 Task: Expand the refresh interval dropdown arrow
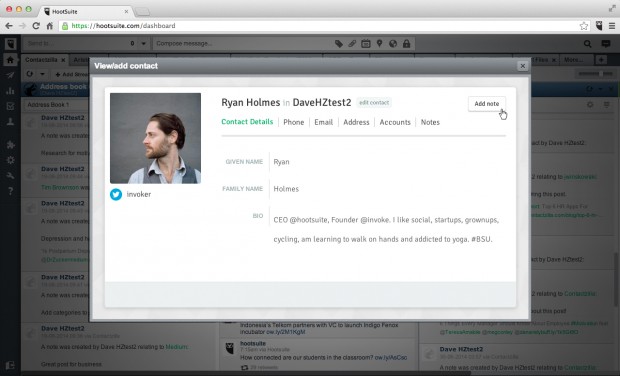click(x=42, y=74)
